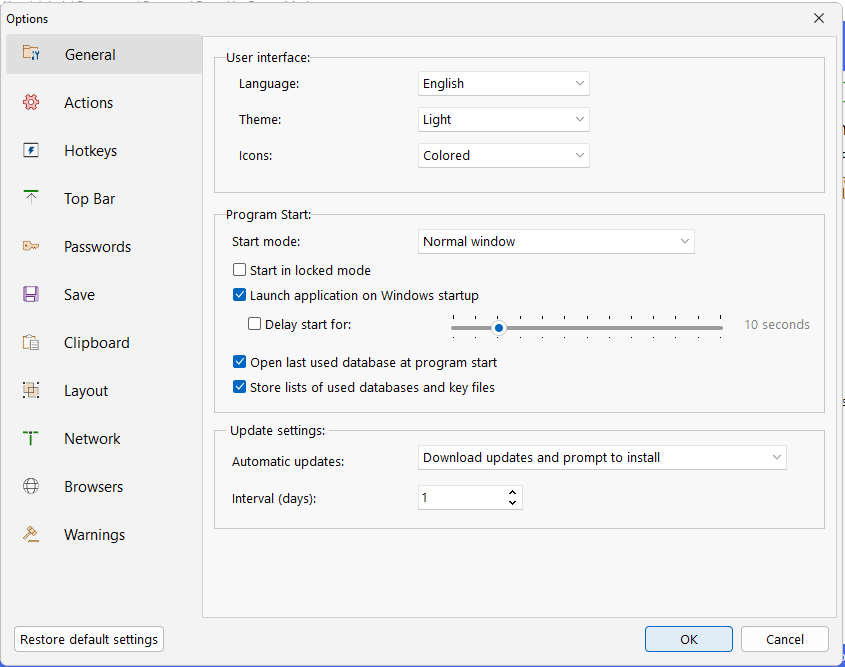Open the Language dropdown
This screenshot has width=845, height=667.
pyautogui.click(x=503, y=84)
